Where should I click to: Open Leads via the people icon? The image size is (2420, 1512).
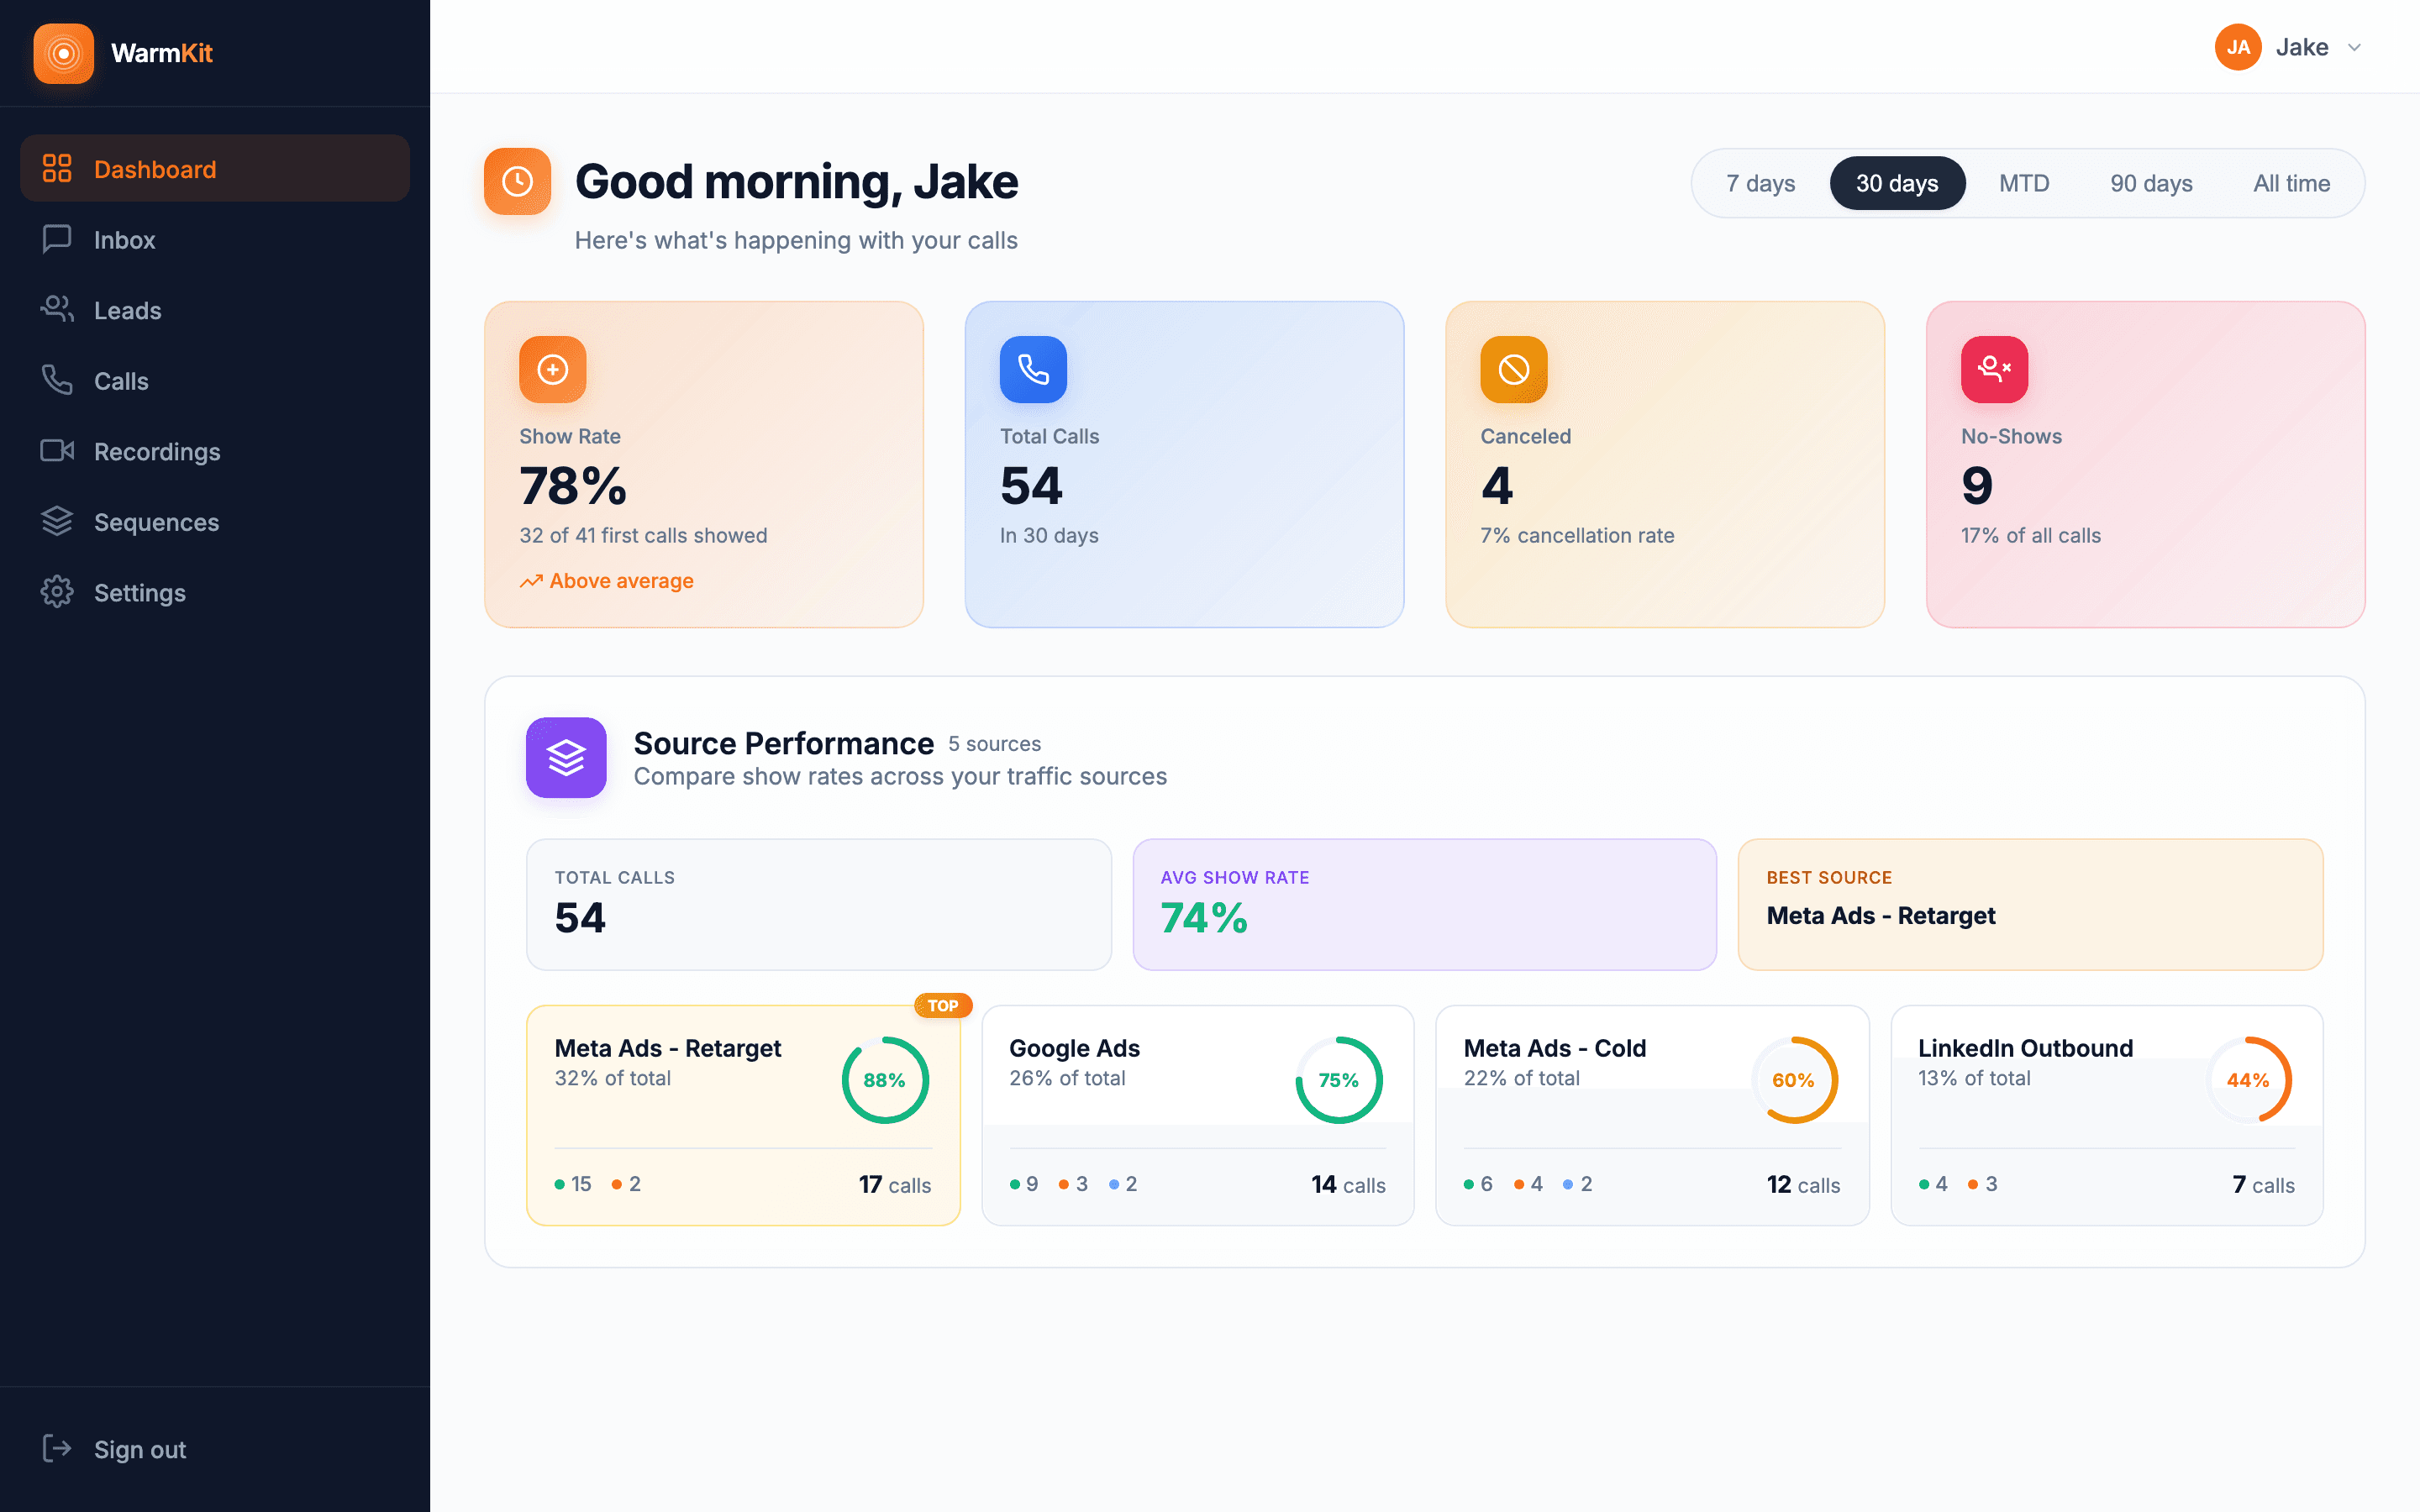[x=56, y=310]
